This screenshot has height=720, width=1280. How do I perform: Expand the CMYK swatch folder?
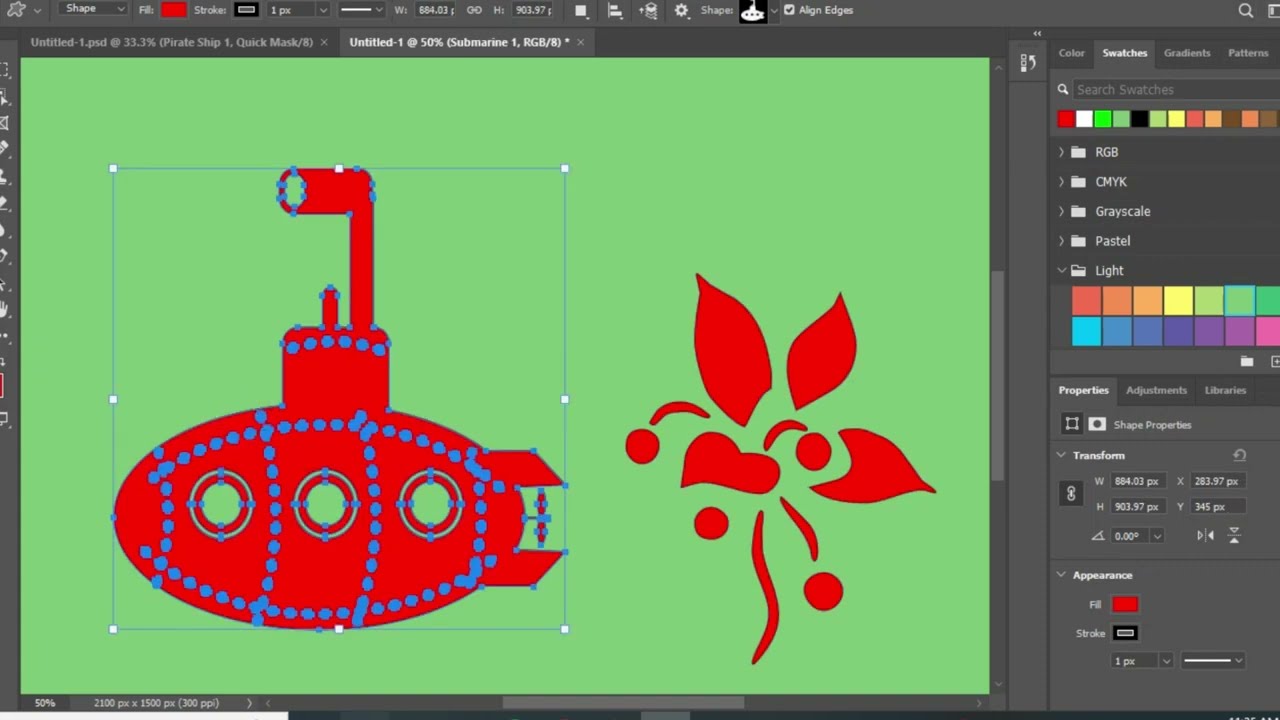pyautogui.click(x=1062, y=182)
